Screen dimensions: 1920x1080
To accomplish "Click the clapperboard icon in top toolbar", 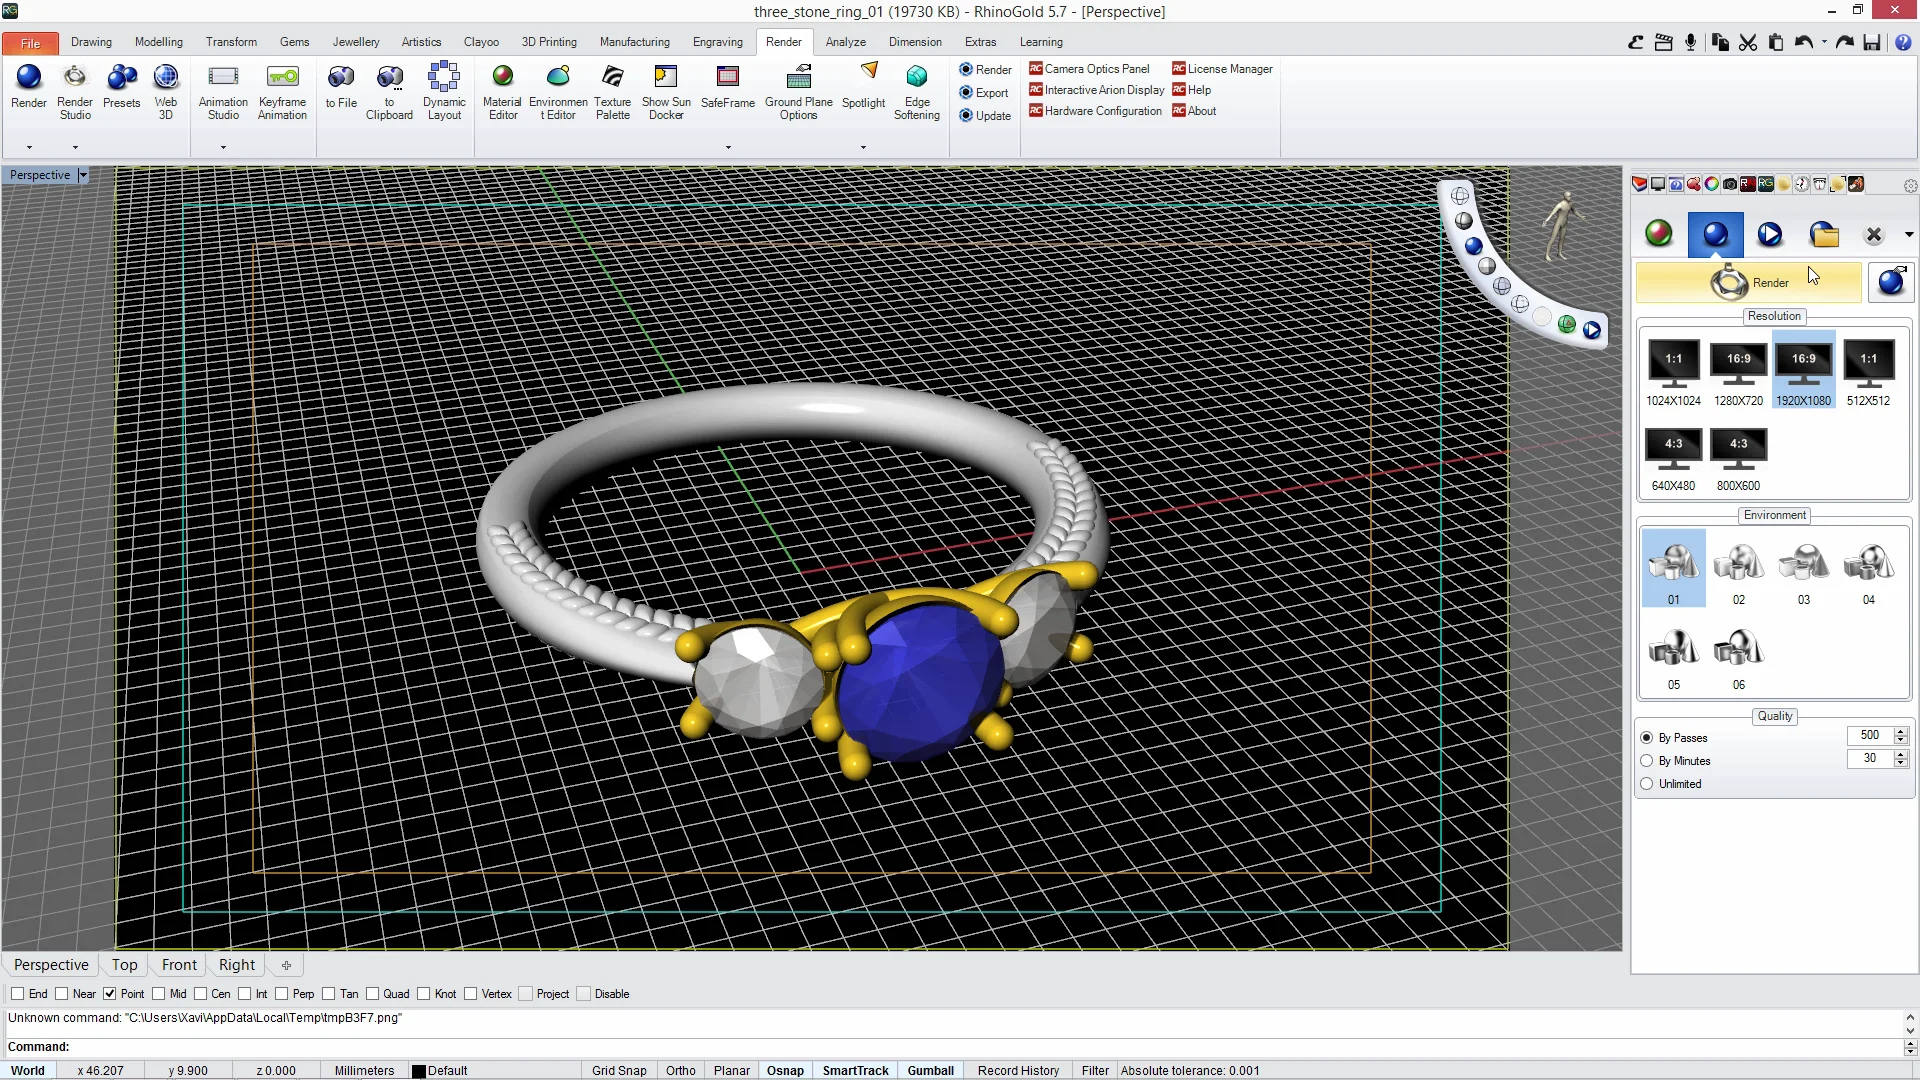I will [1664, 42].
